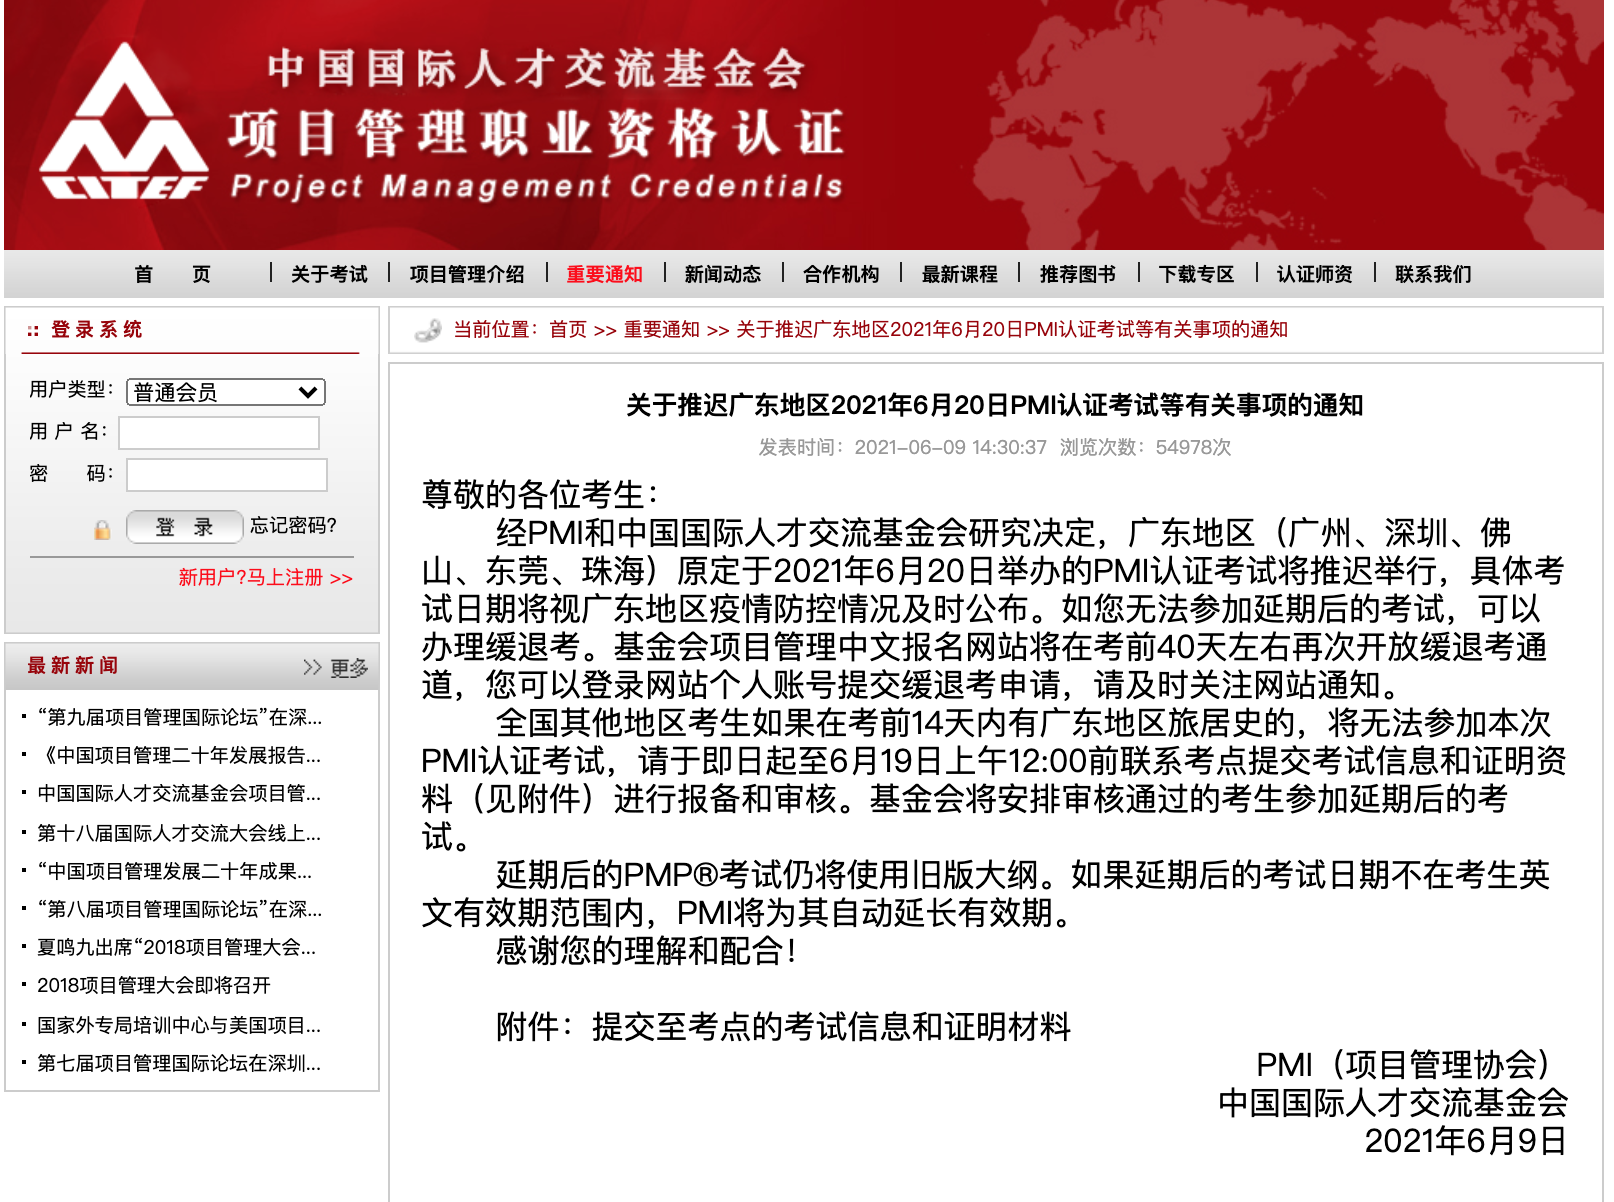Click the 登录 button
This screenshot has width=1614, height=1202.
tap(185, 527)
